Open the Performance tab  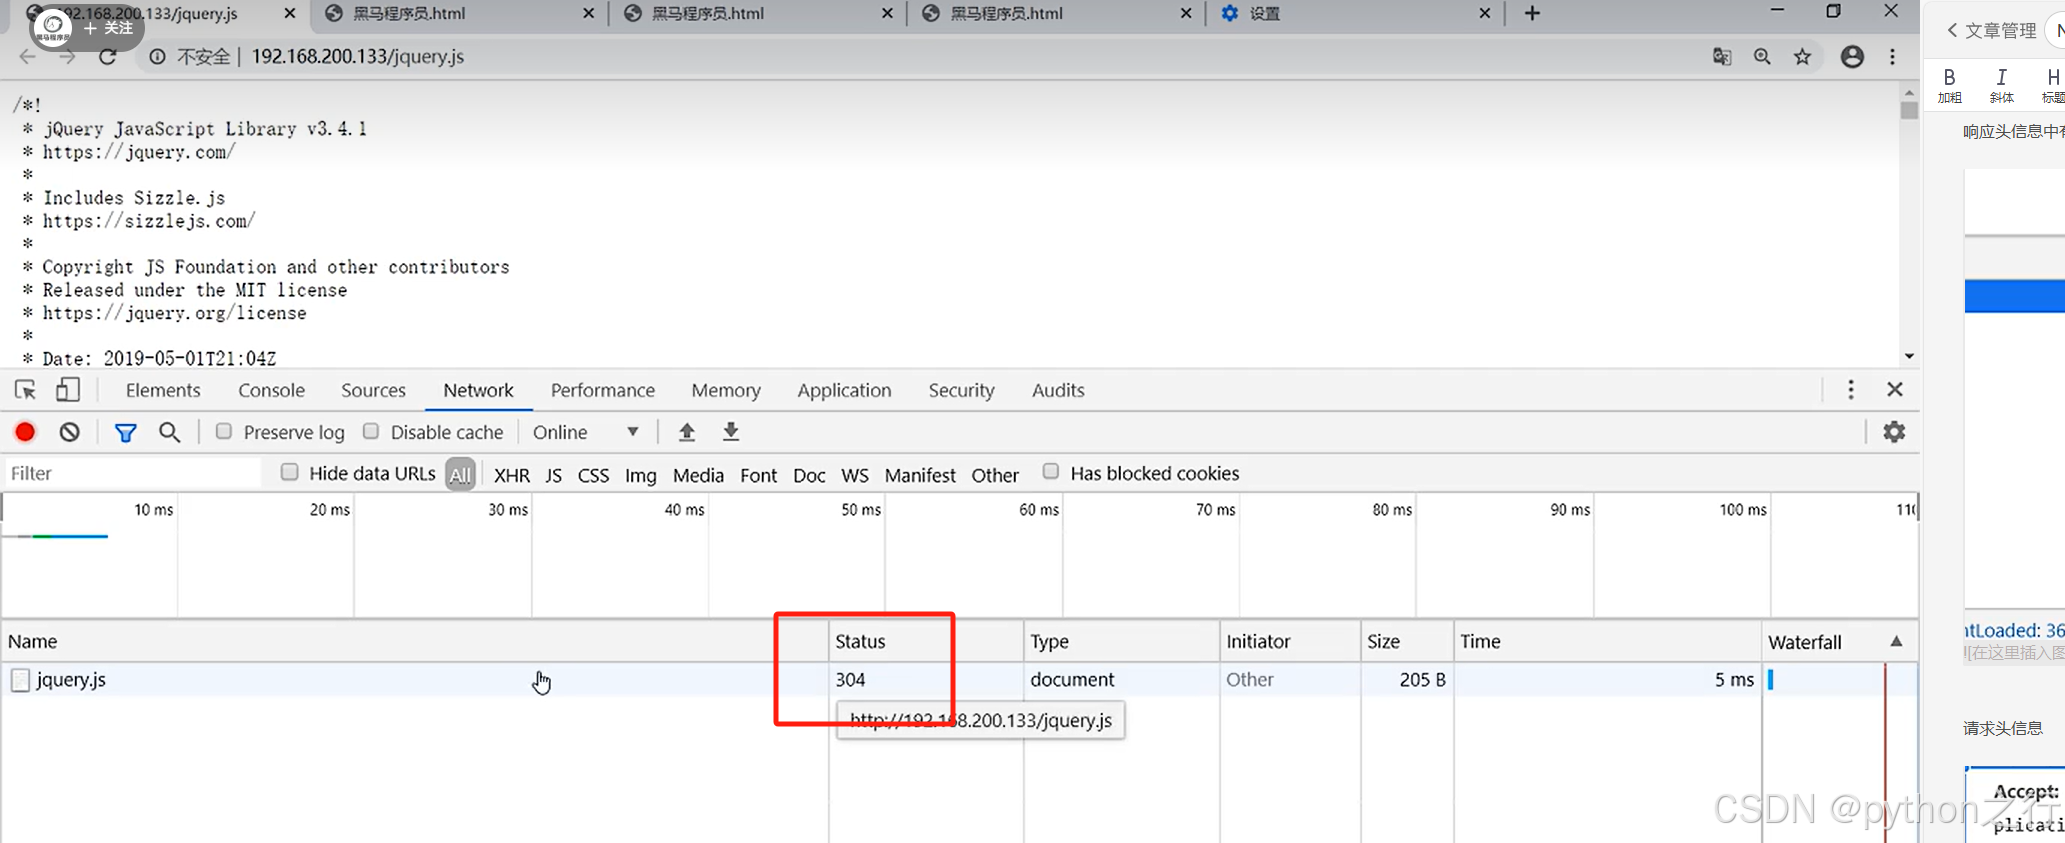pyautogui.click(x=603, y=390)
